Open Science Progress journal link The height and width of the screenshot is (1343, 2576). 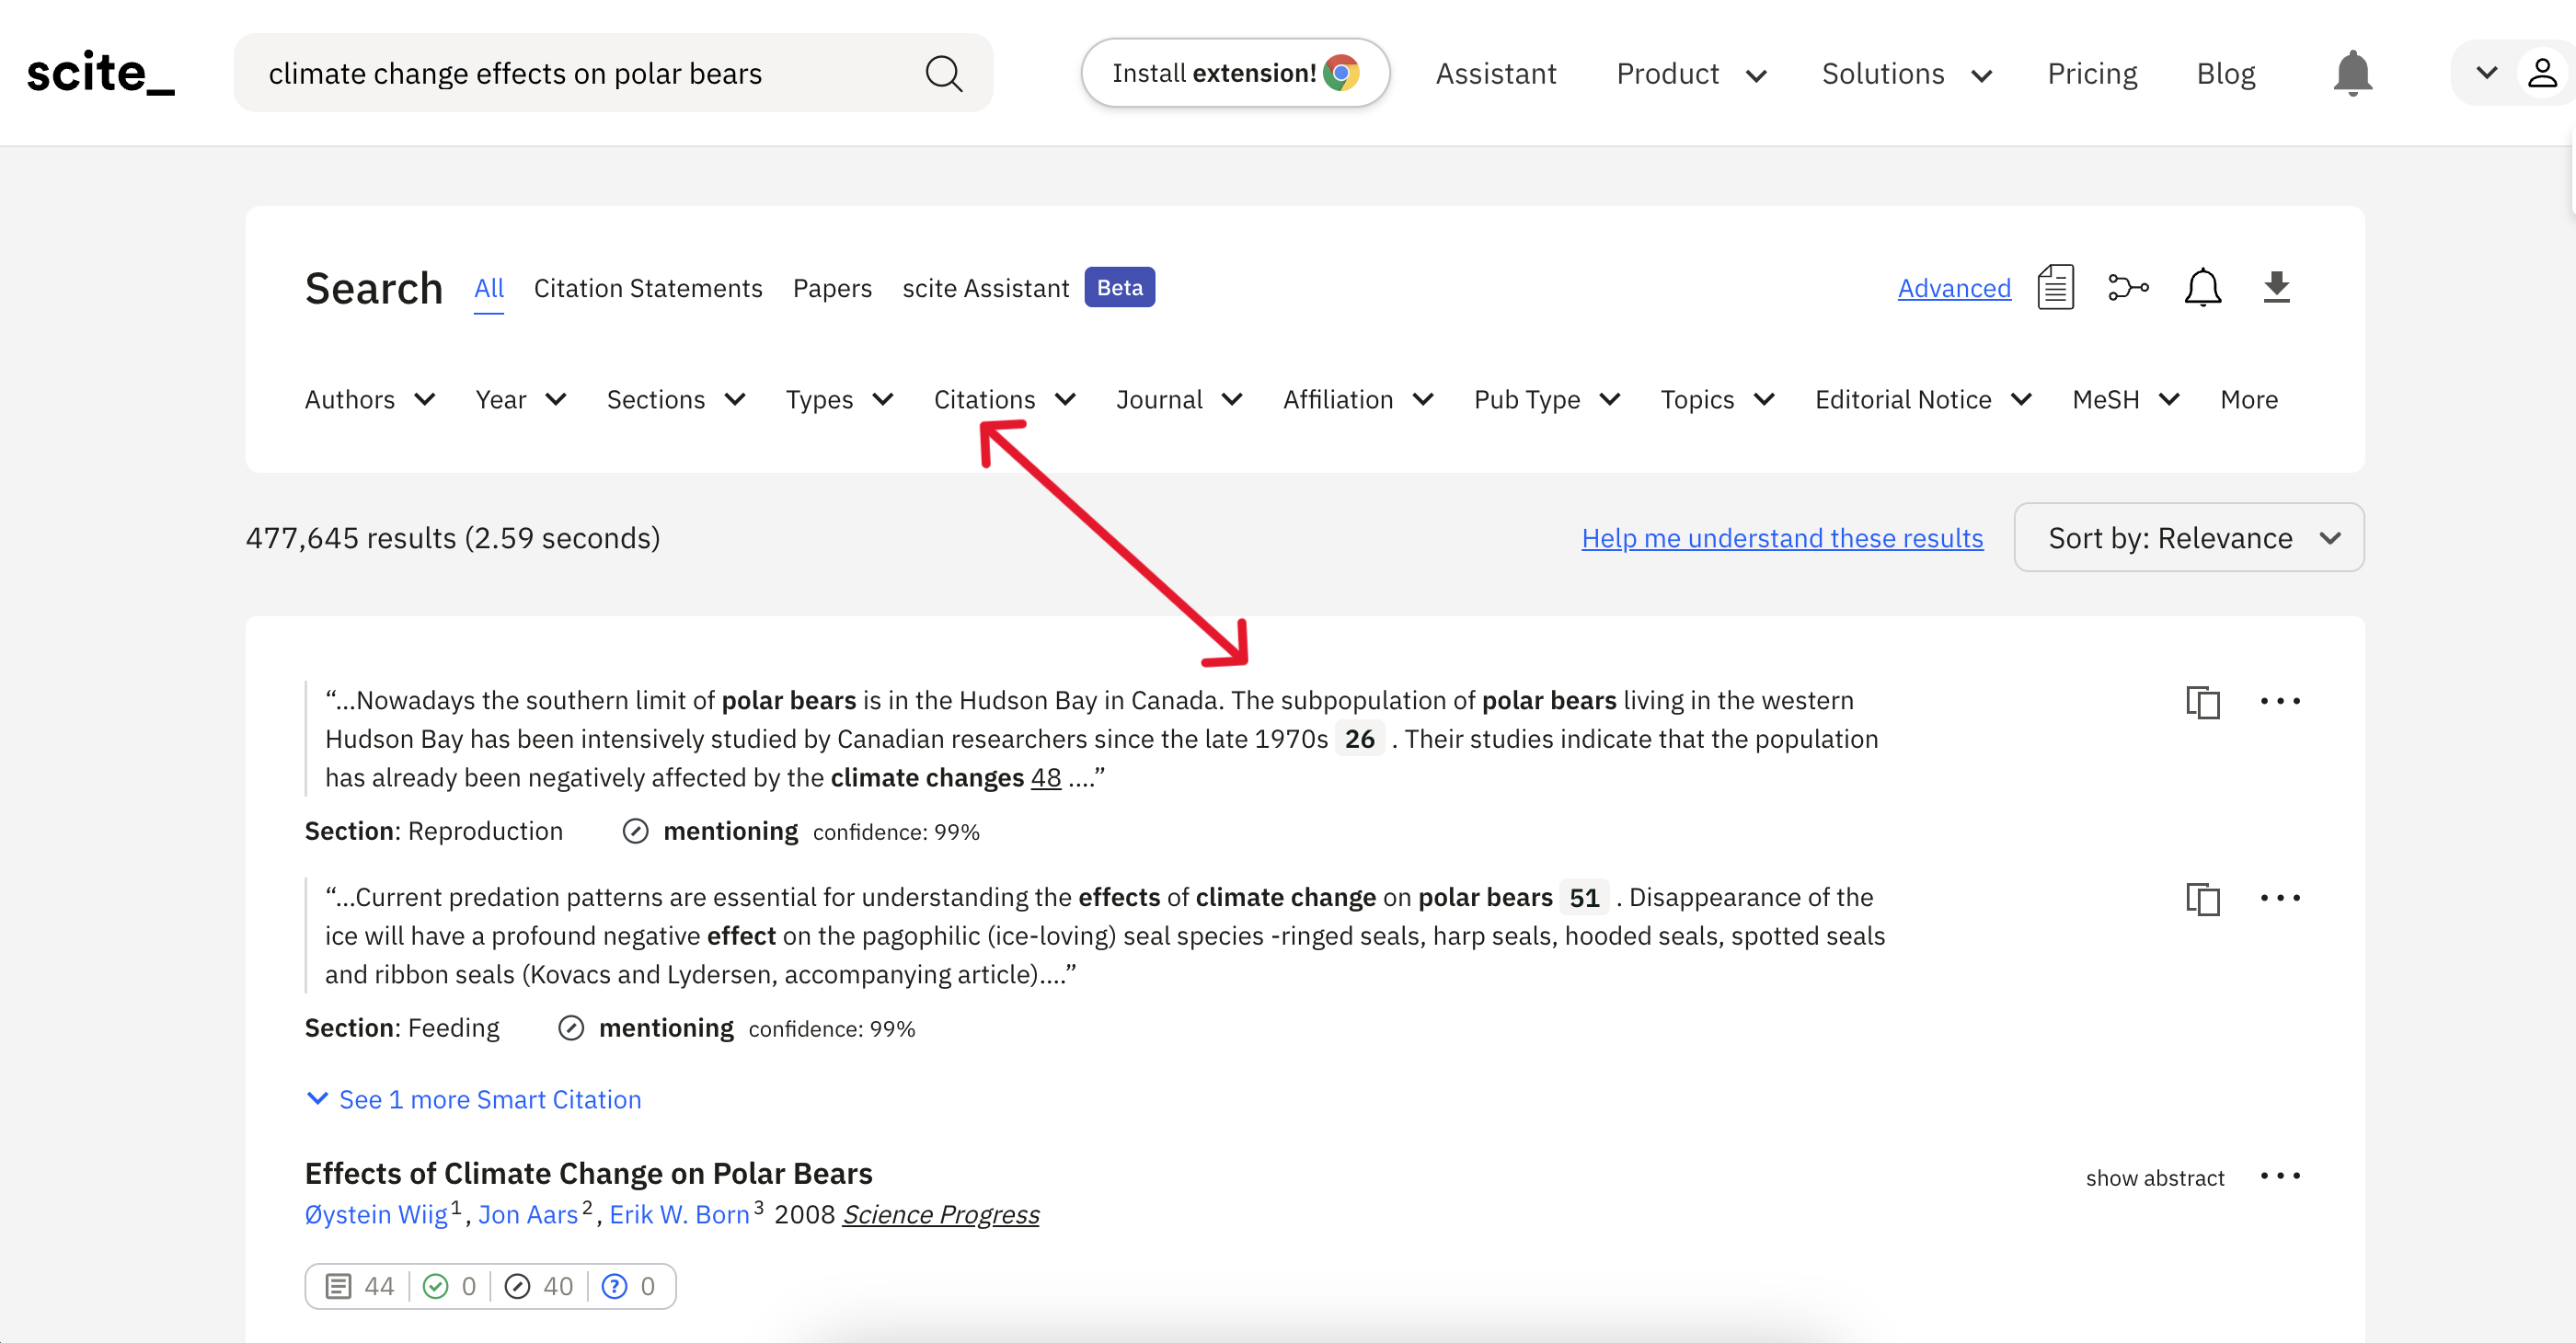940,1215
